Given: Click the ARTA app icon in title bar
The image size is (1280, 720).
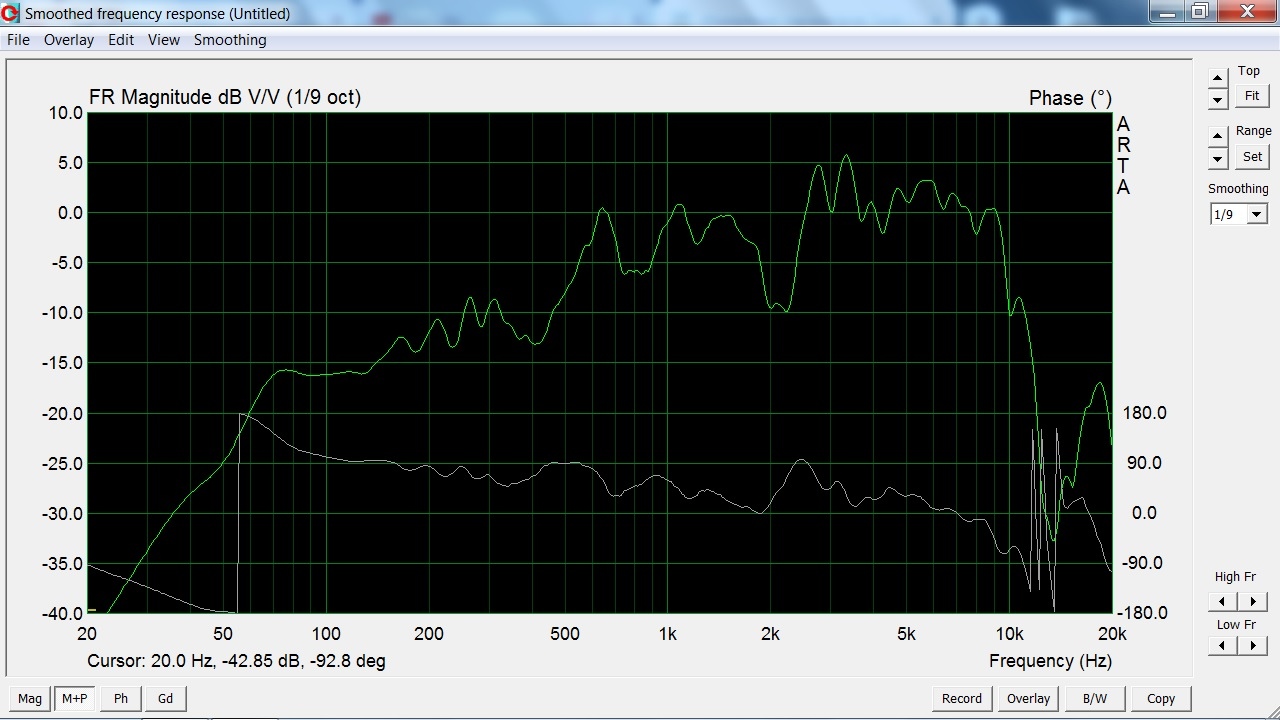Looking at the screenshot, I should pyautogui.click(x=11, y=13).
